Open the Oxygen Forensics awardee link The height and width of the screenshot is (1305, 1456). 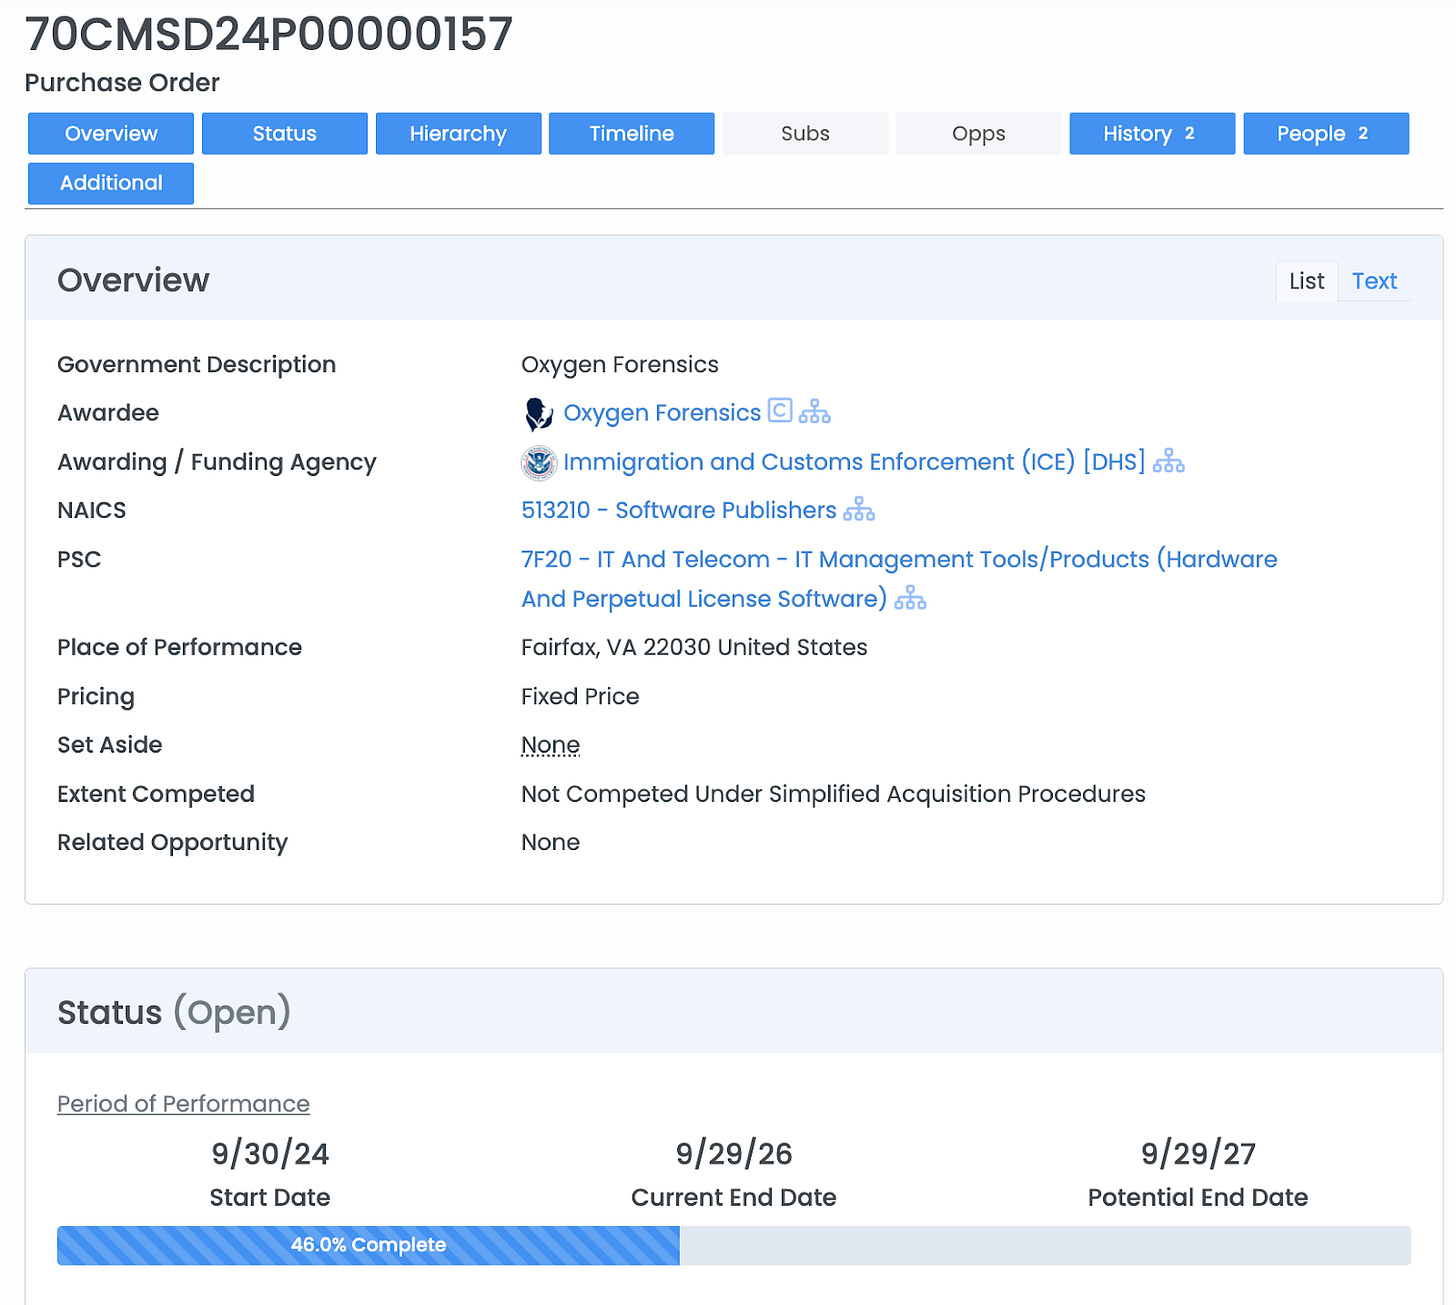tap(662, 413)
